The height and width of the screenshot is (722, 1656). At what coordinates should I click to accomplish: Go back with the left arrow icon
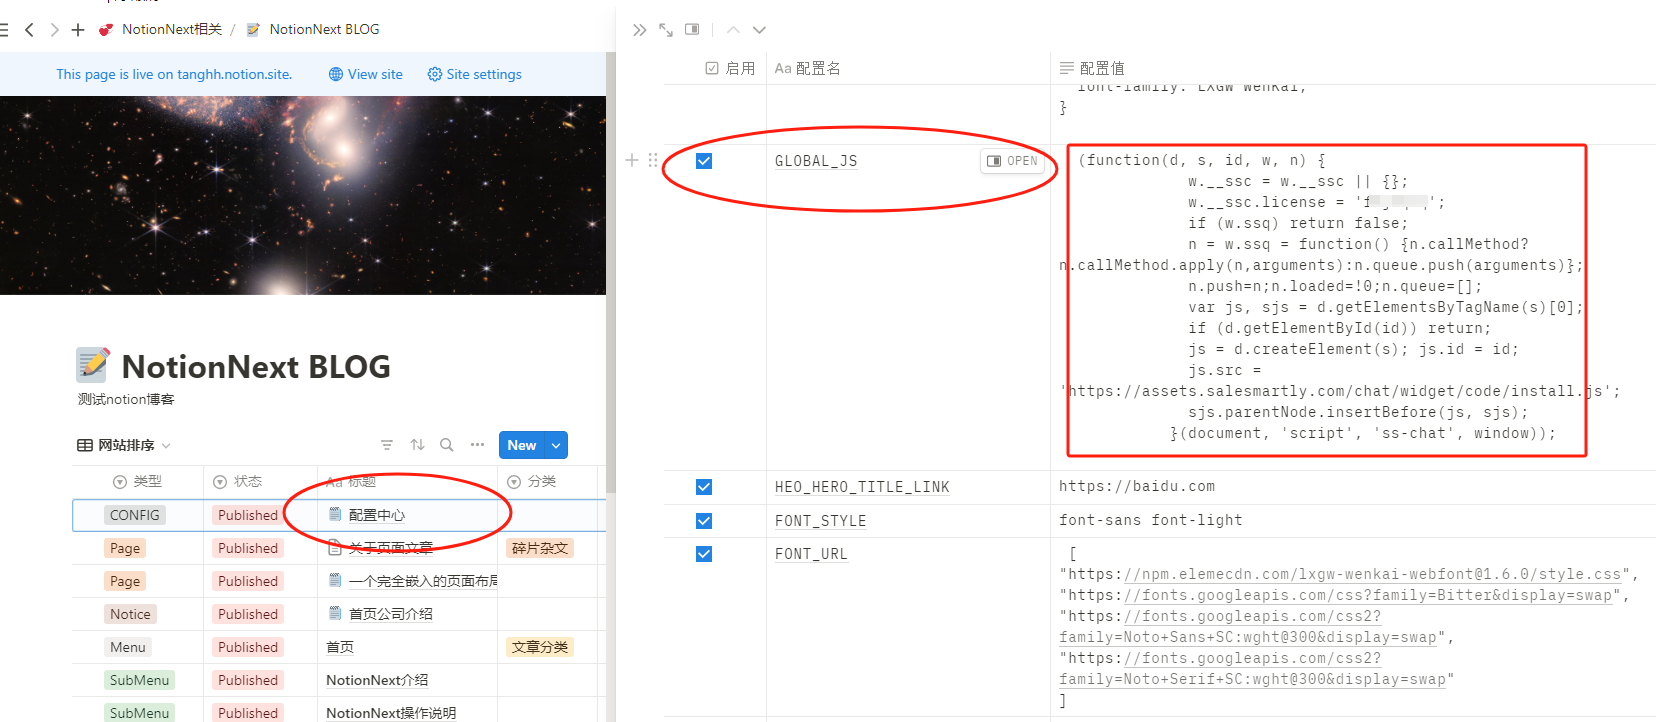tap(29, 30)
